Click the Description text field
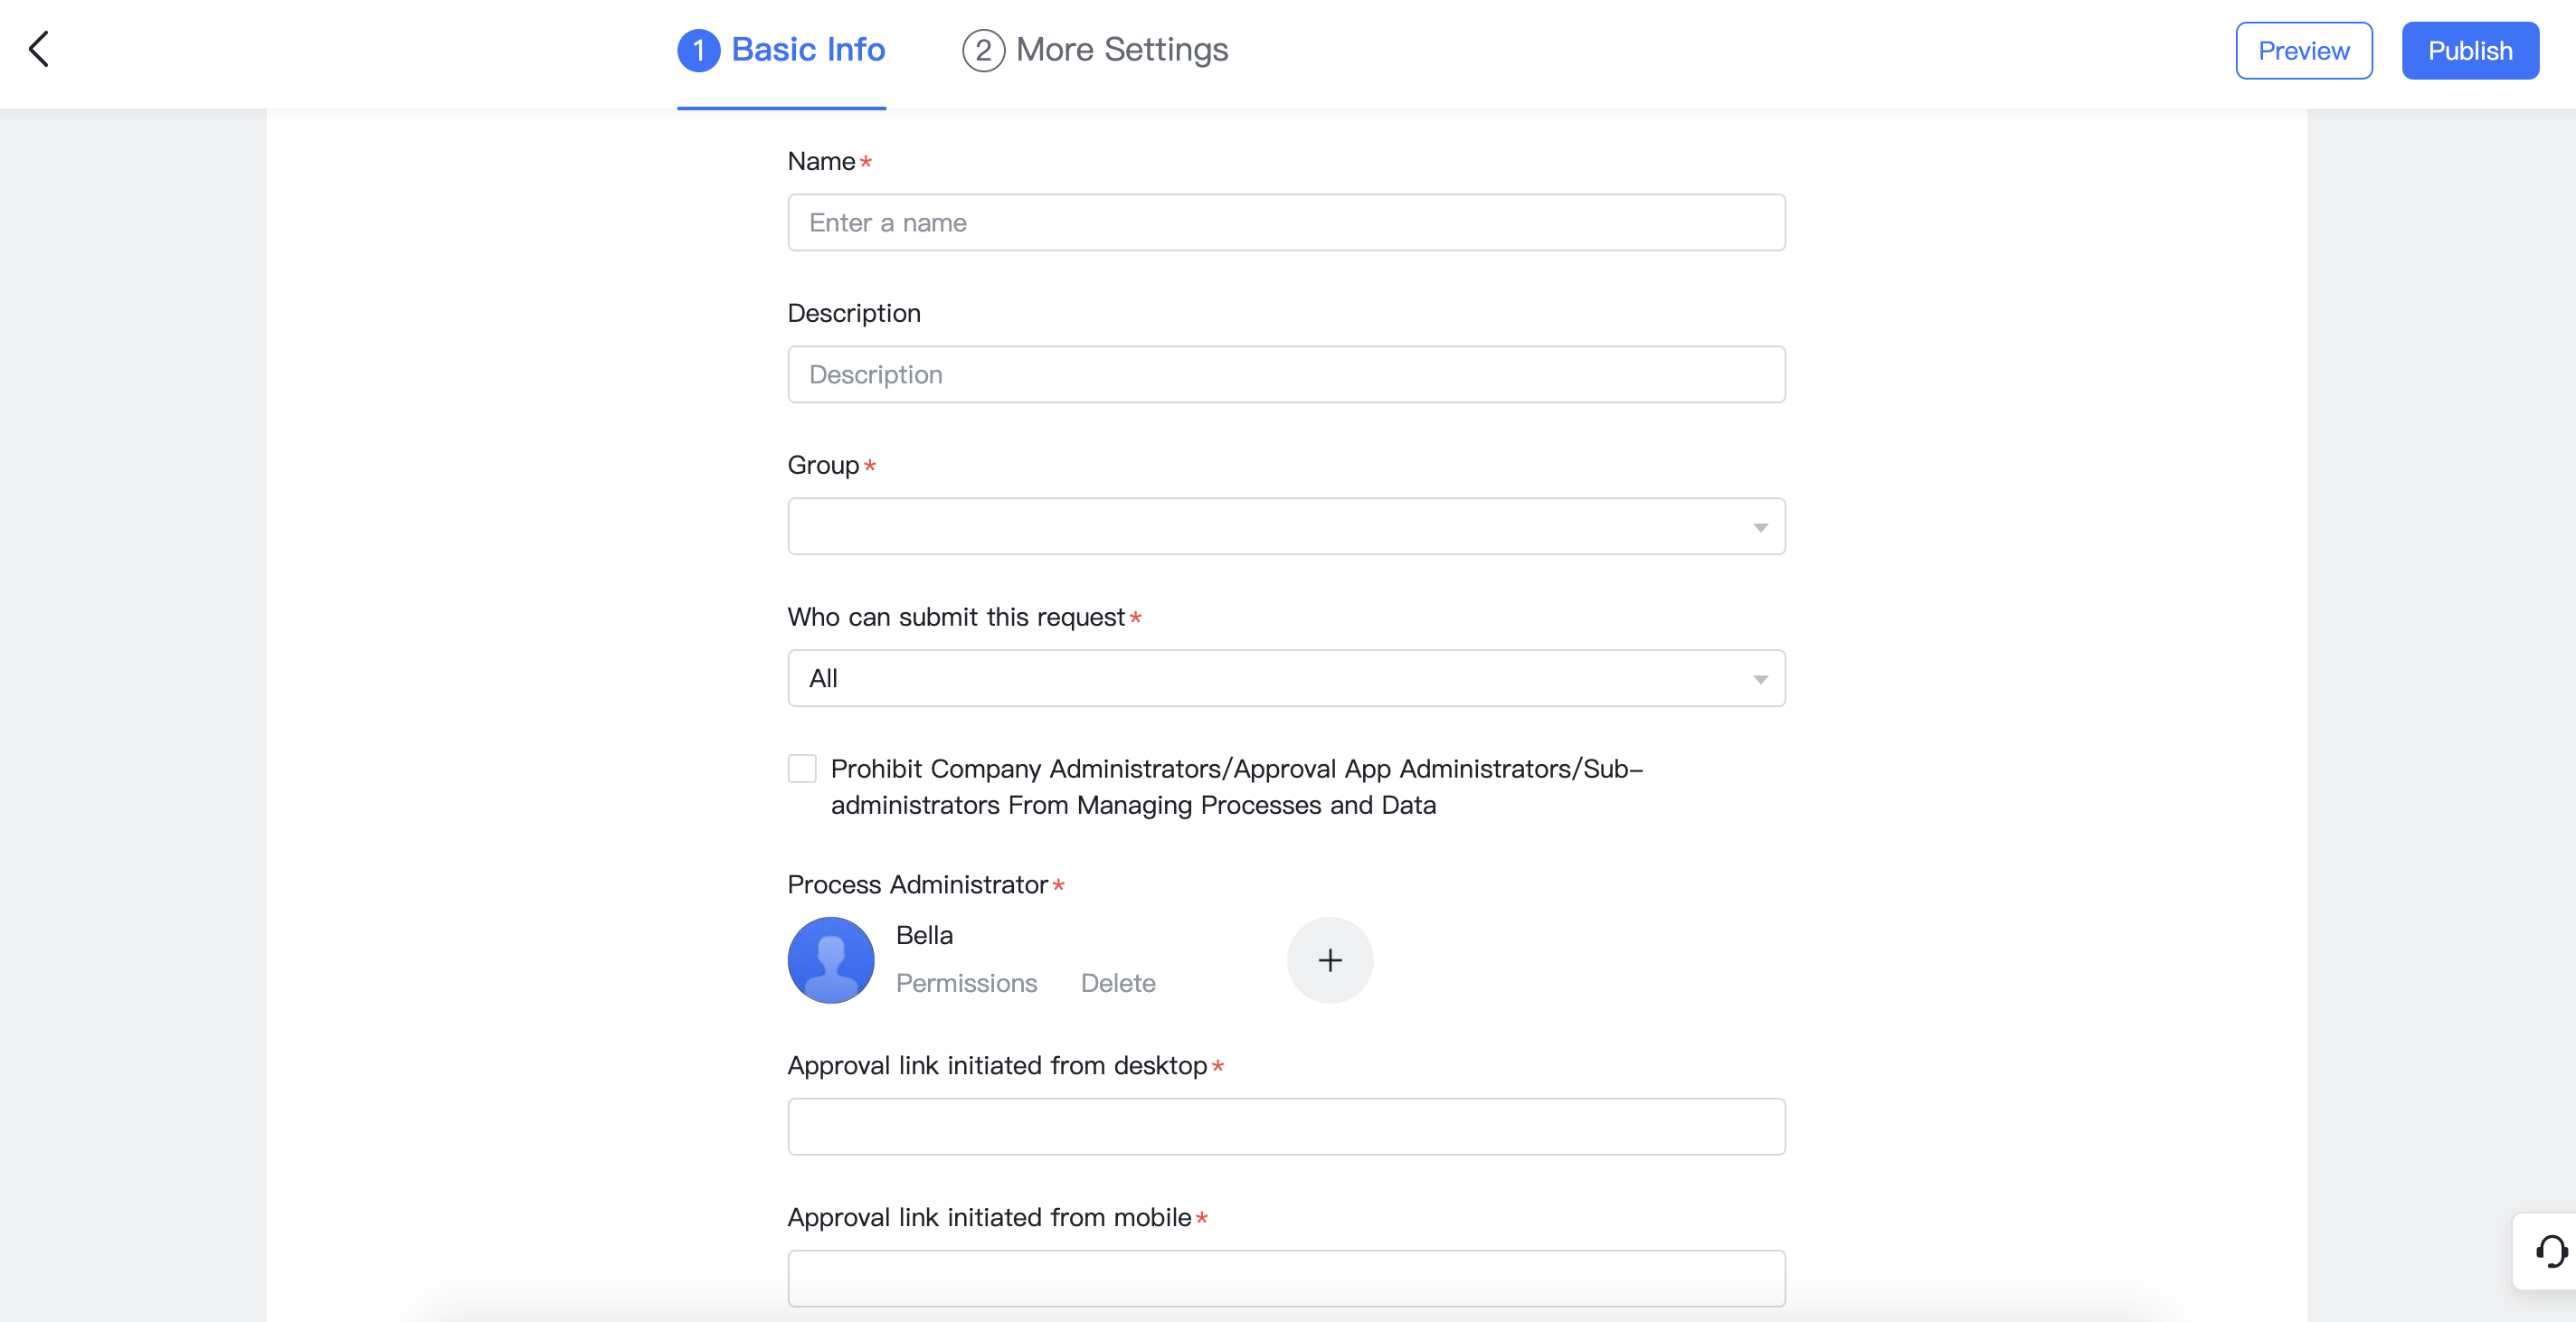This screenshot has width=2576, height=1322. pyautogui.click(x=1286, y=374)
